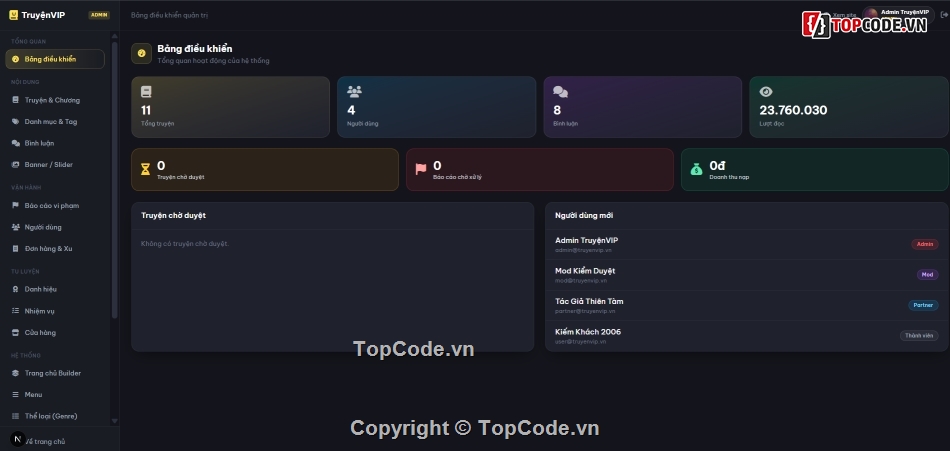This screenshot has width=950, height=451.
Task: Click the TruyệnVIP logo icon
Action: point(13,15)
